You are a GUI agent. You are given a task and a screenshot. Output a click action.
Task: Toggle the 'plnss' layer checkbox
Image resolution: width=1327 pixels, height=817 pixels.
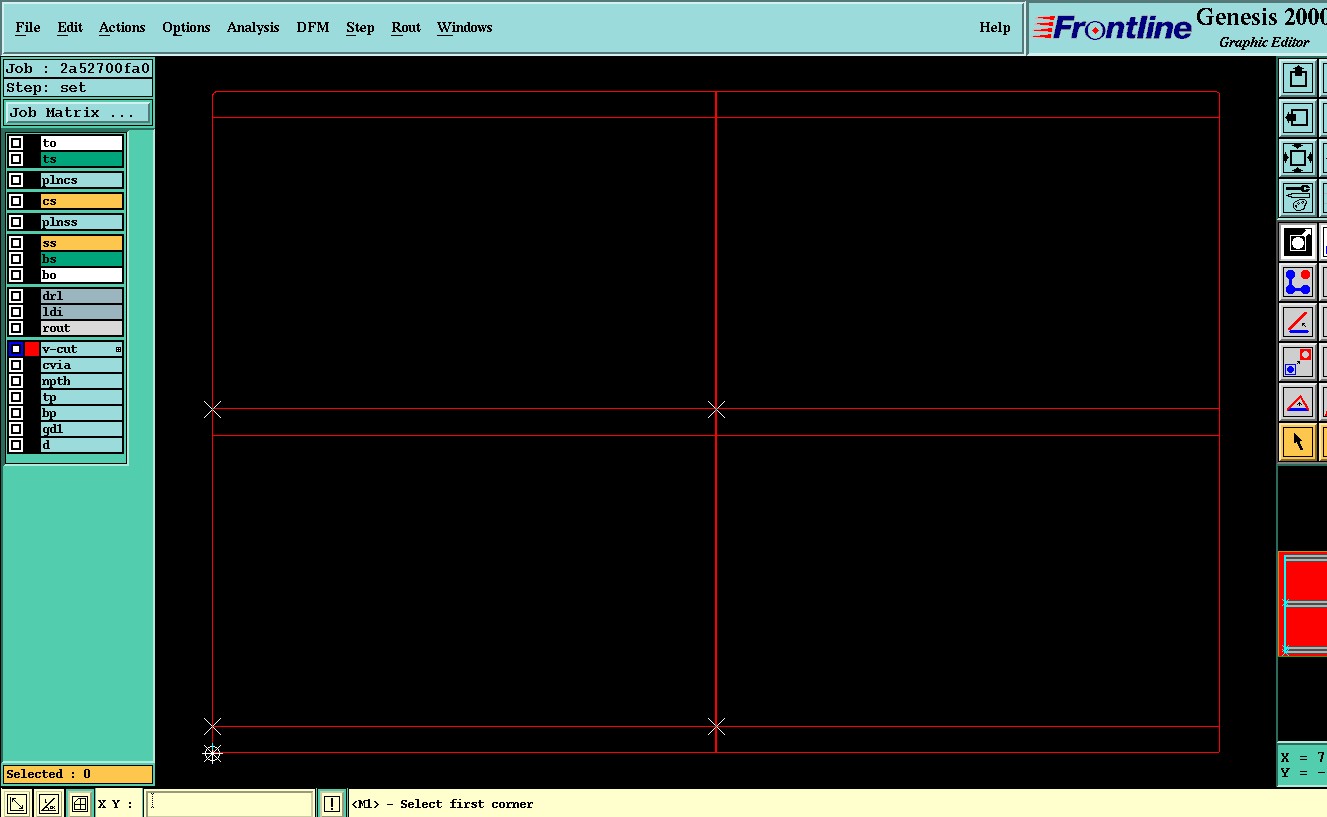[16, 222]
